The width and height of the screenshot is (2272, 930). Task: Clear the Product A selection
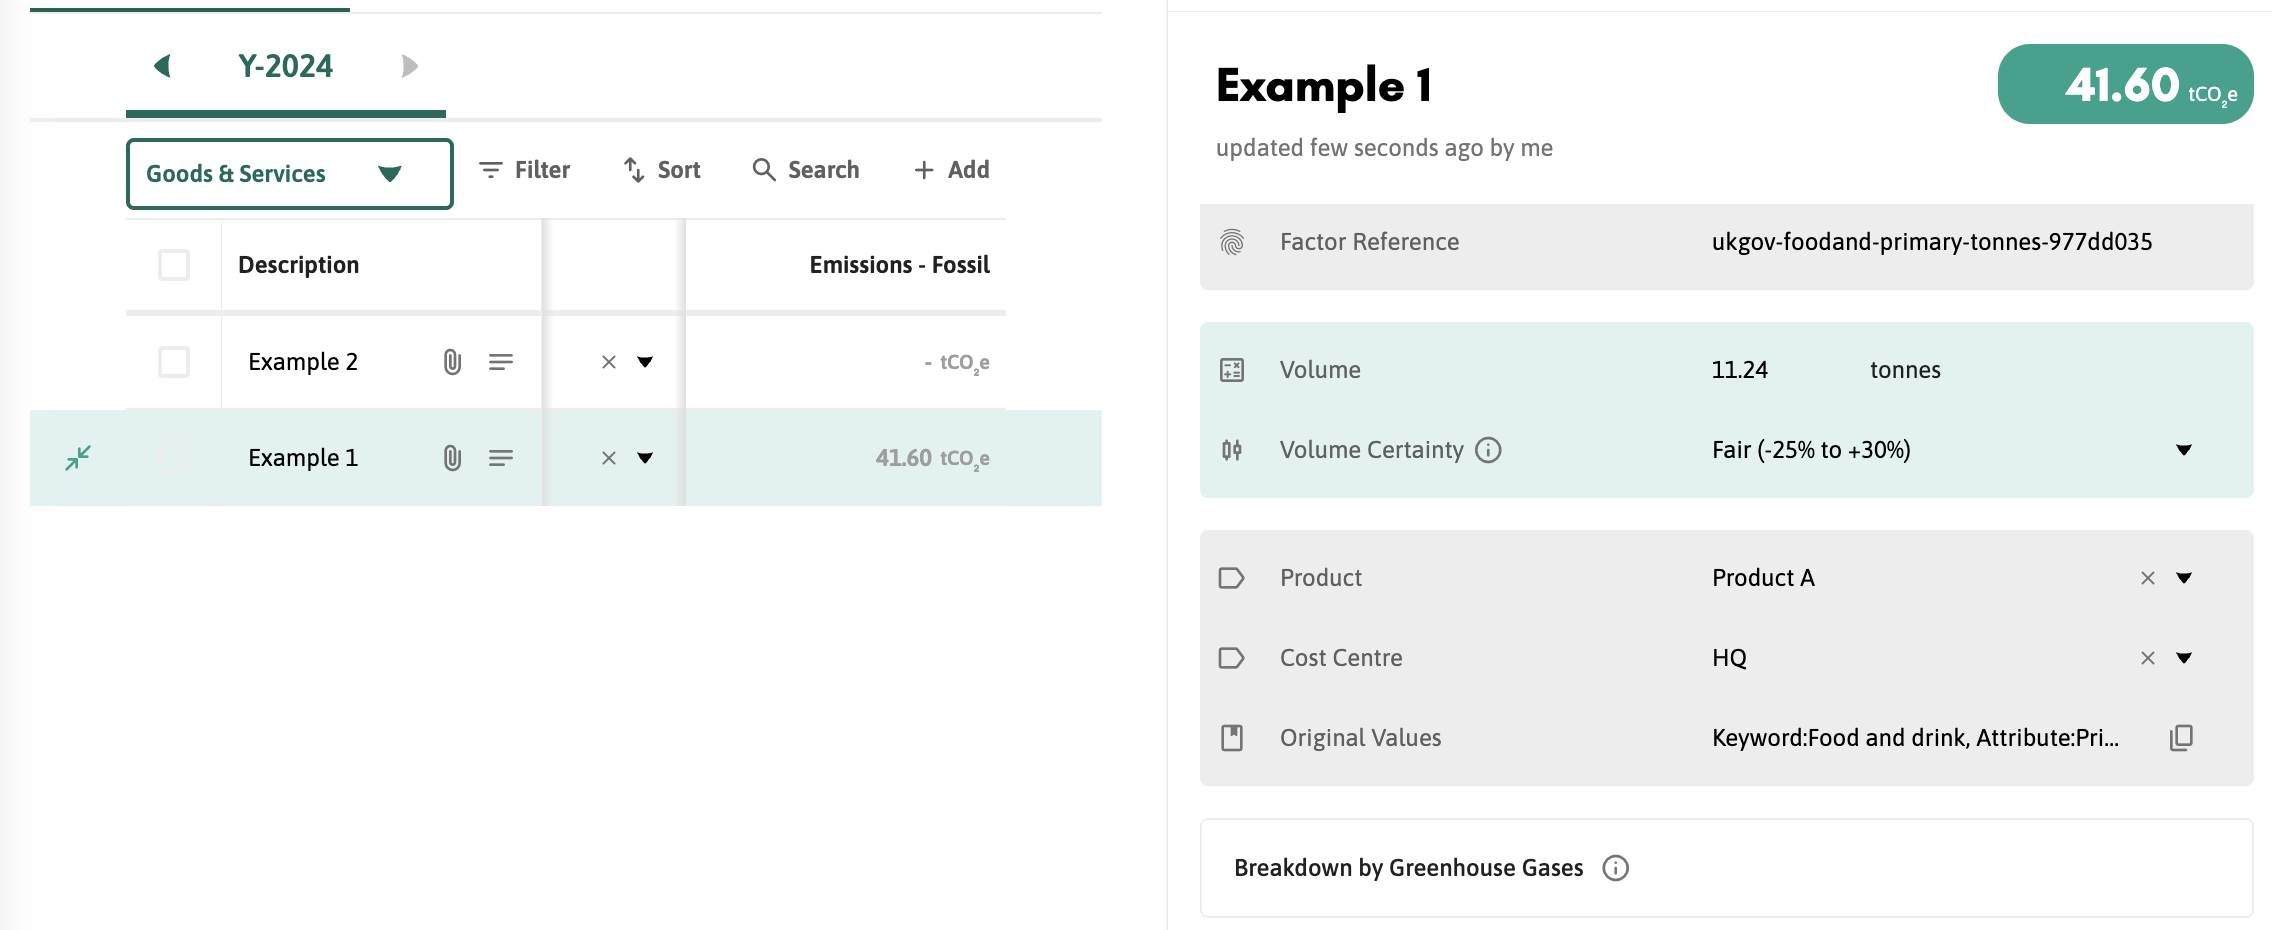[2147, 578]
